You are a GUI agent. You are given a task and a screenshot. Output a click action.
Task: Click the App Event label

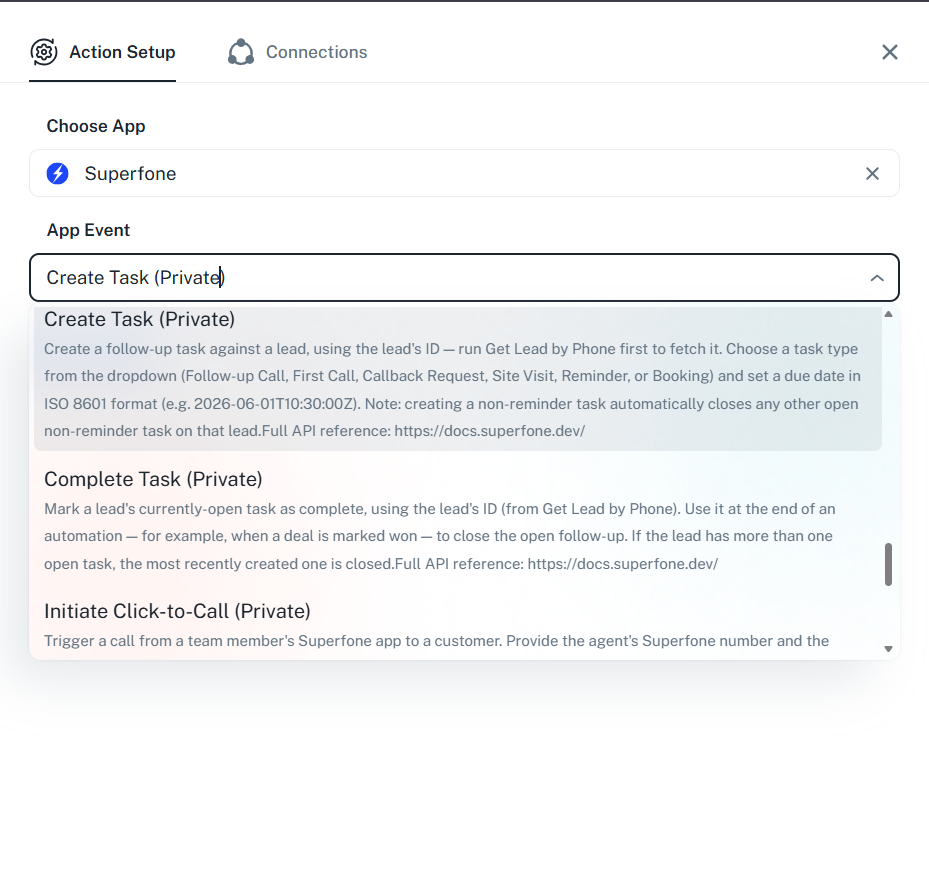pos(88,230)
